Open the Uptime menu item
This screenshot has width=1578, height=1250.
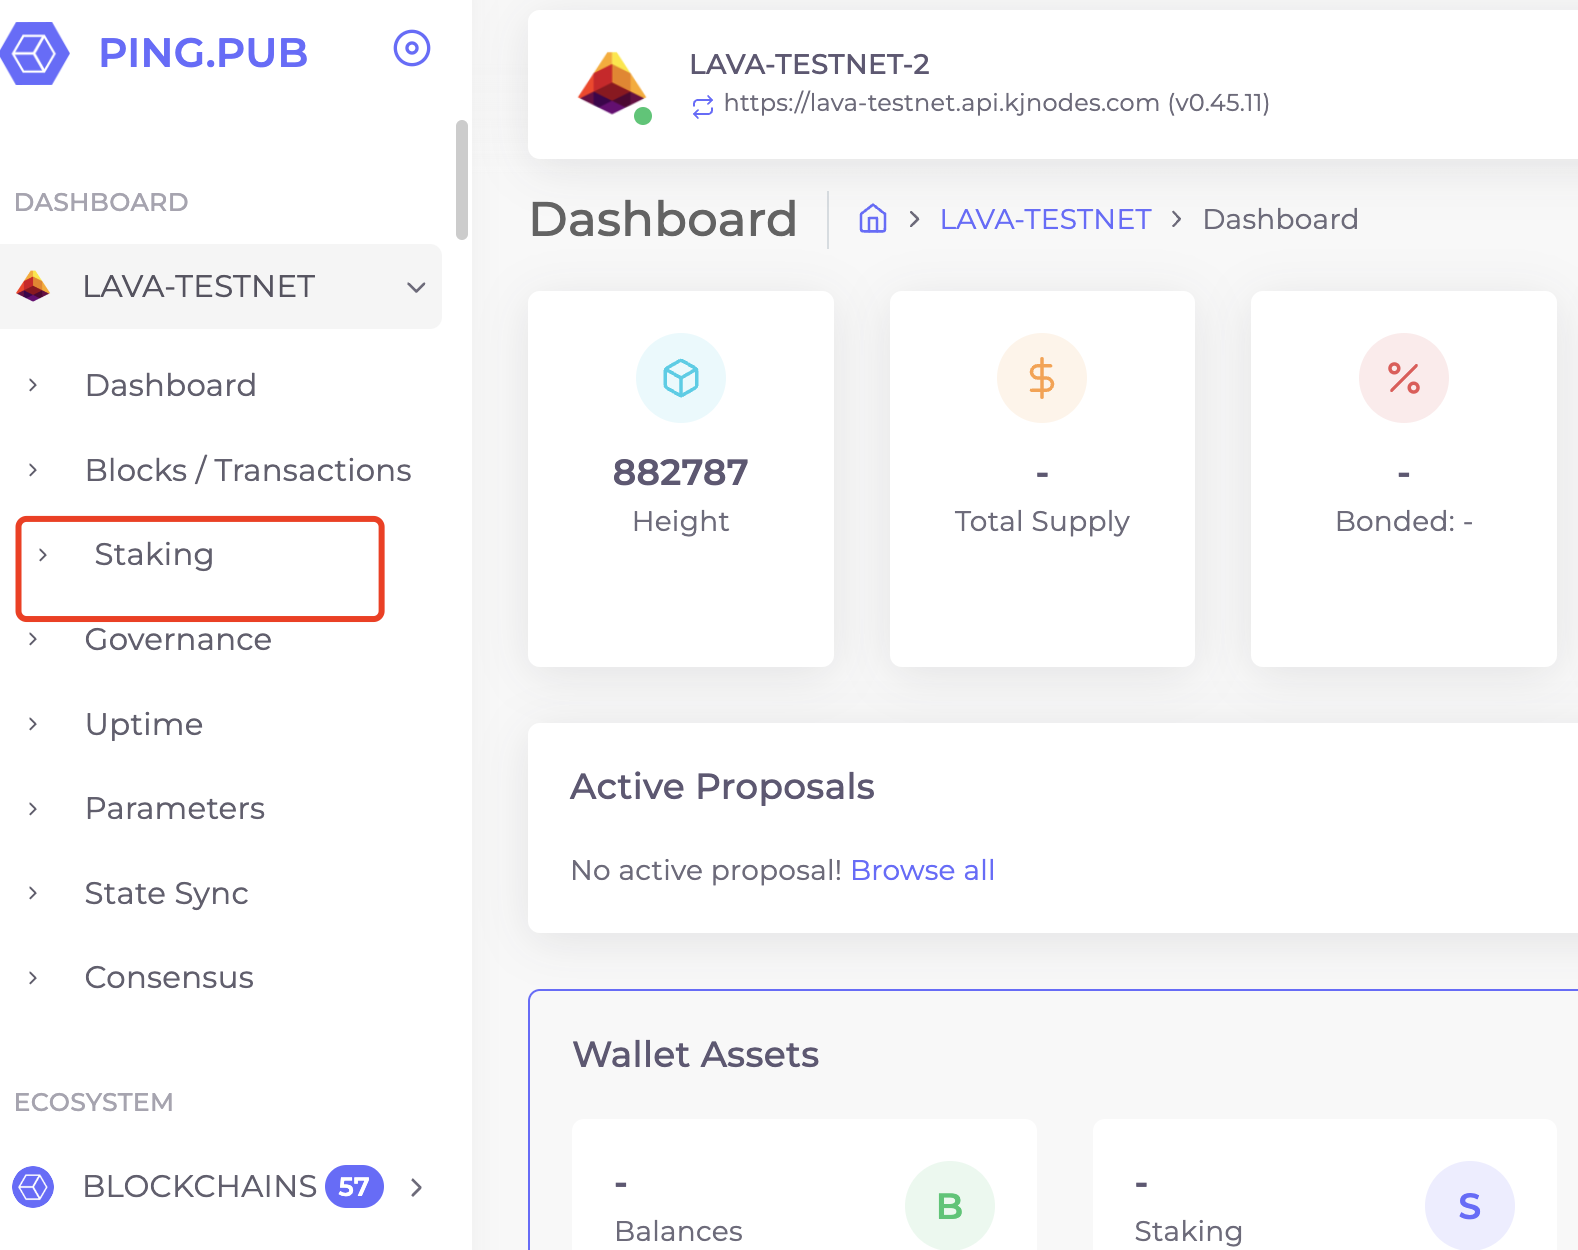tap(144, 724)
